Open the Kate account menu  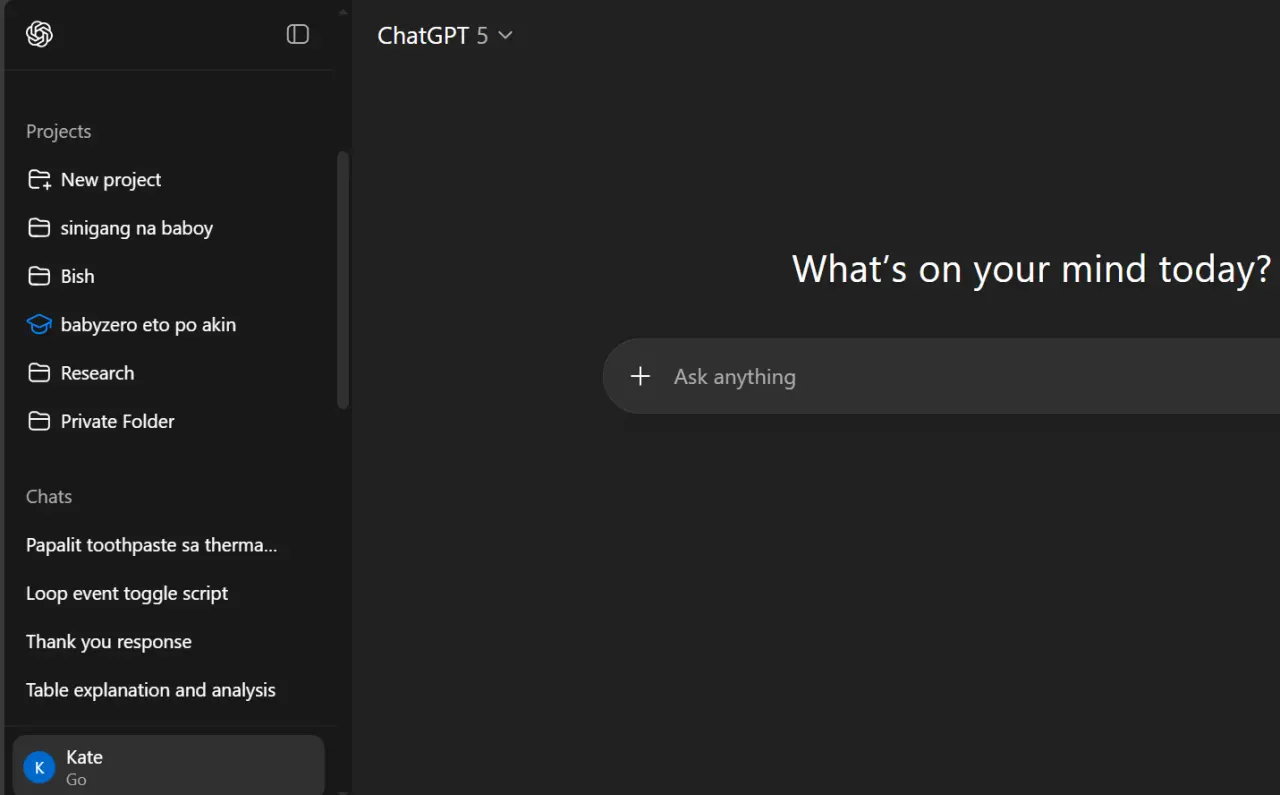(169, 767)
